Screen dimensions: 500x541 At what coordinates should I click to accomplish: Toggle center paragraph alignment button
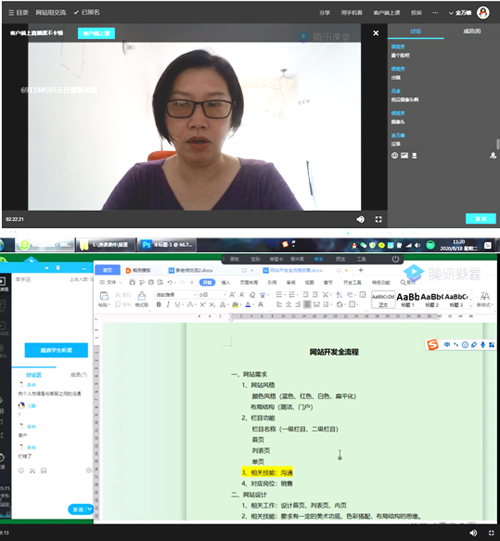click(x=288, y=304)
